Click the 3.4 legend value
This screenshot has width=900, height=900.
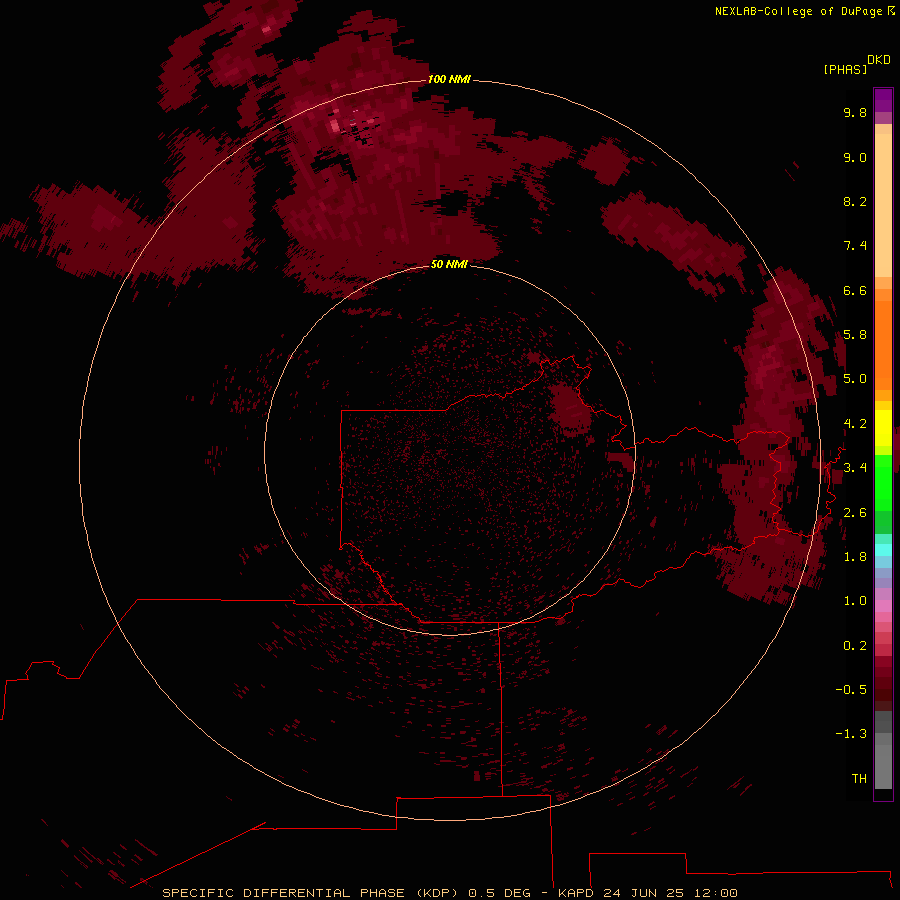[x=855, y=468]
